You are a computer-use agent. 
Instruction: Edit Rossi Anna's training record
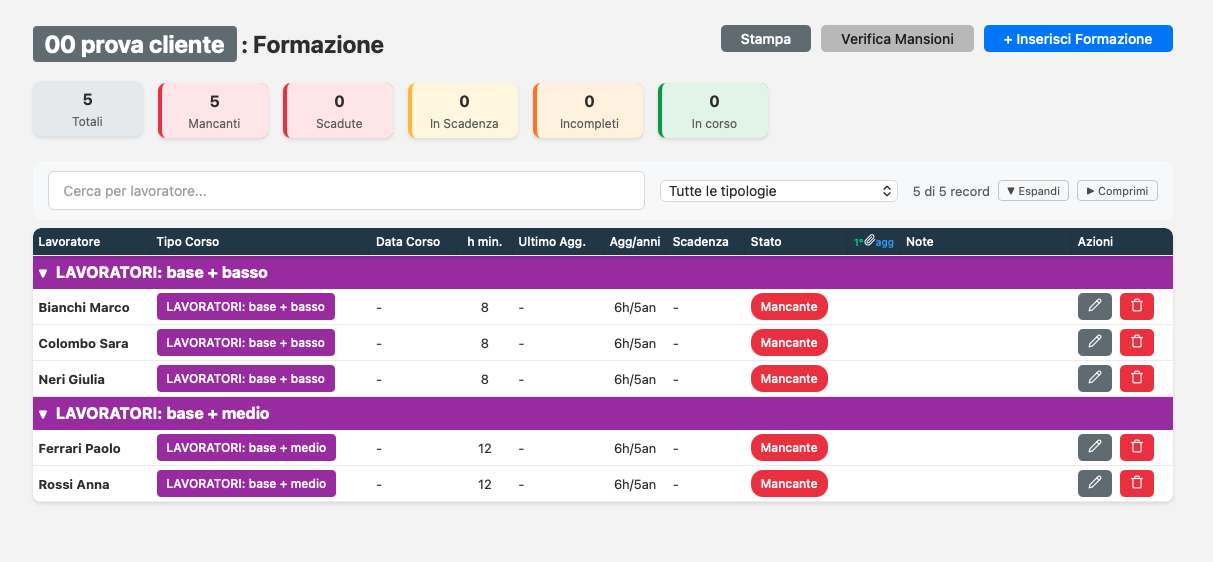pyautogui.click(x=1095, y=484)
